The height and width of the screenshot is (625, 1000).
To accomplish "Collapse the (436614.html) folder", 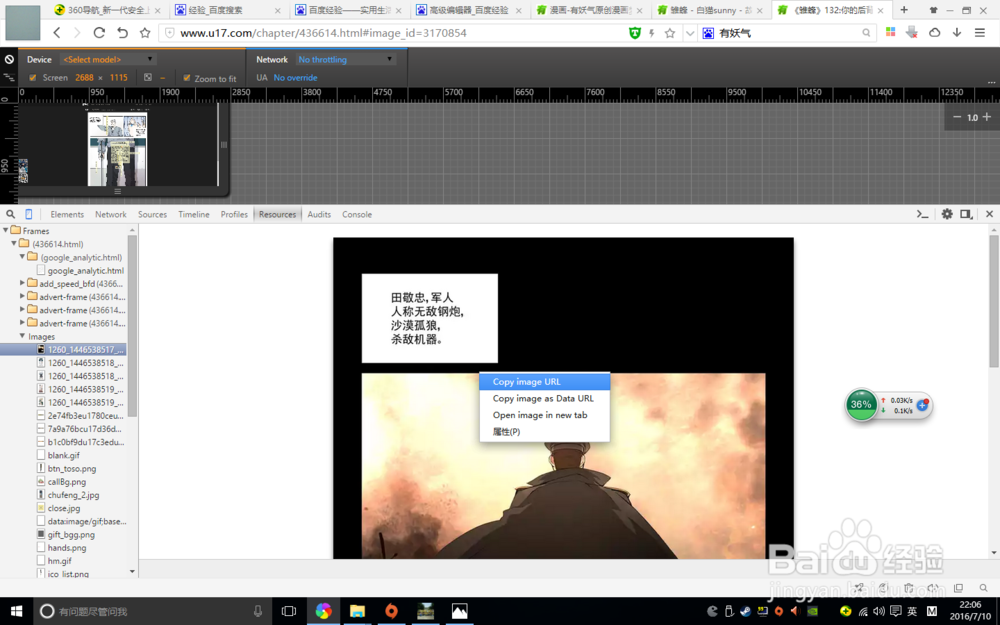I will tap(14, 244).
